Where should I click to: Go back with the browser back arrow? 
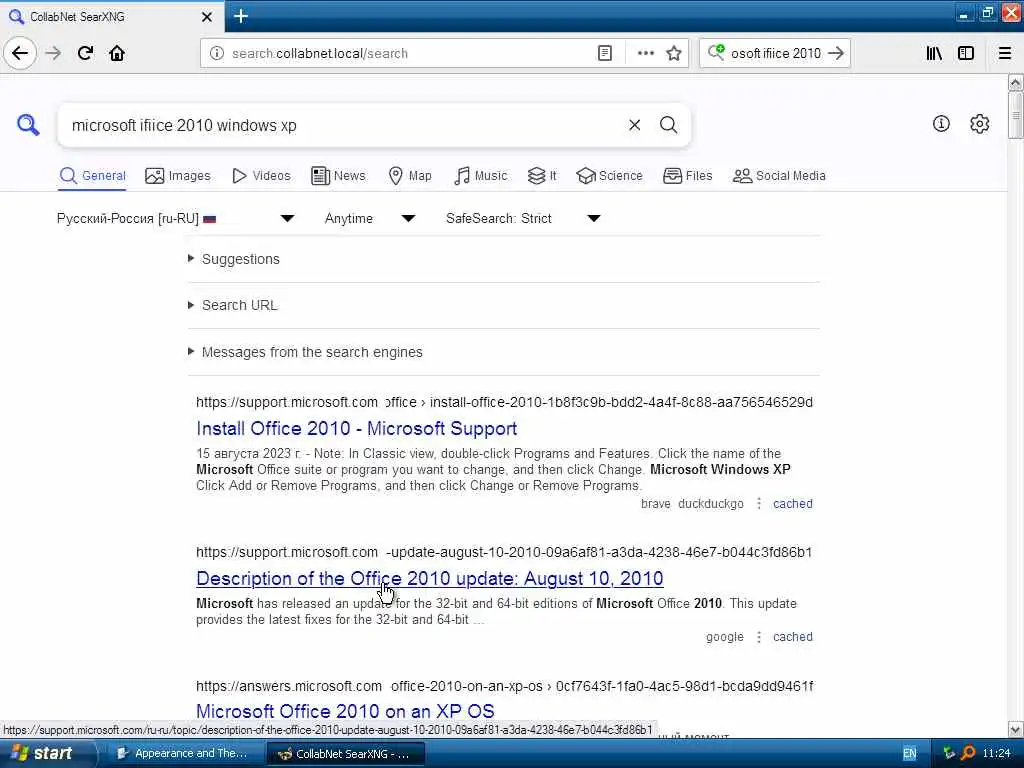20,53
